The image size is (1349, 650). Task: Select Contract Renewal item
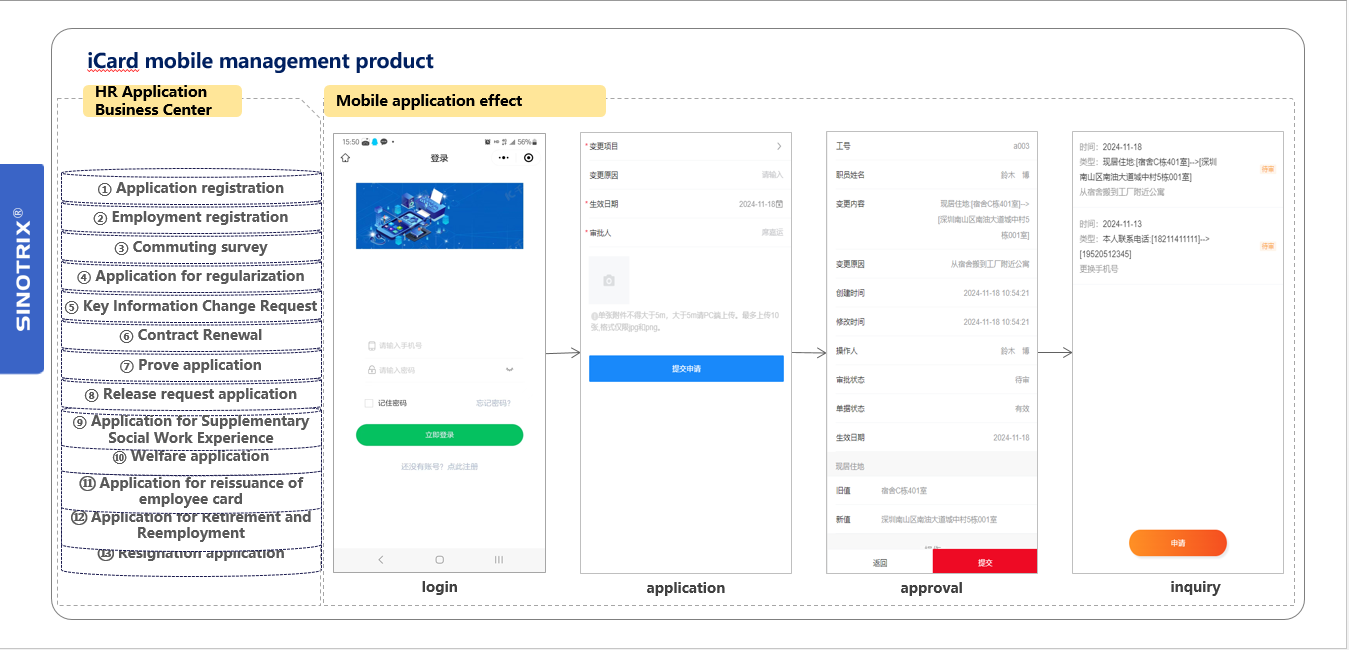coord(191,335)
